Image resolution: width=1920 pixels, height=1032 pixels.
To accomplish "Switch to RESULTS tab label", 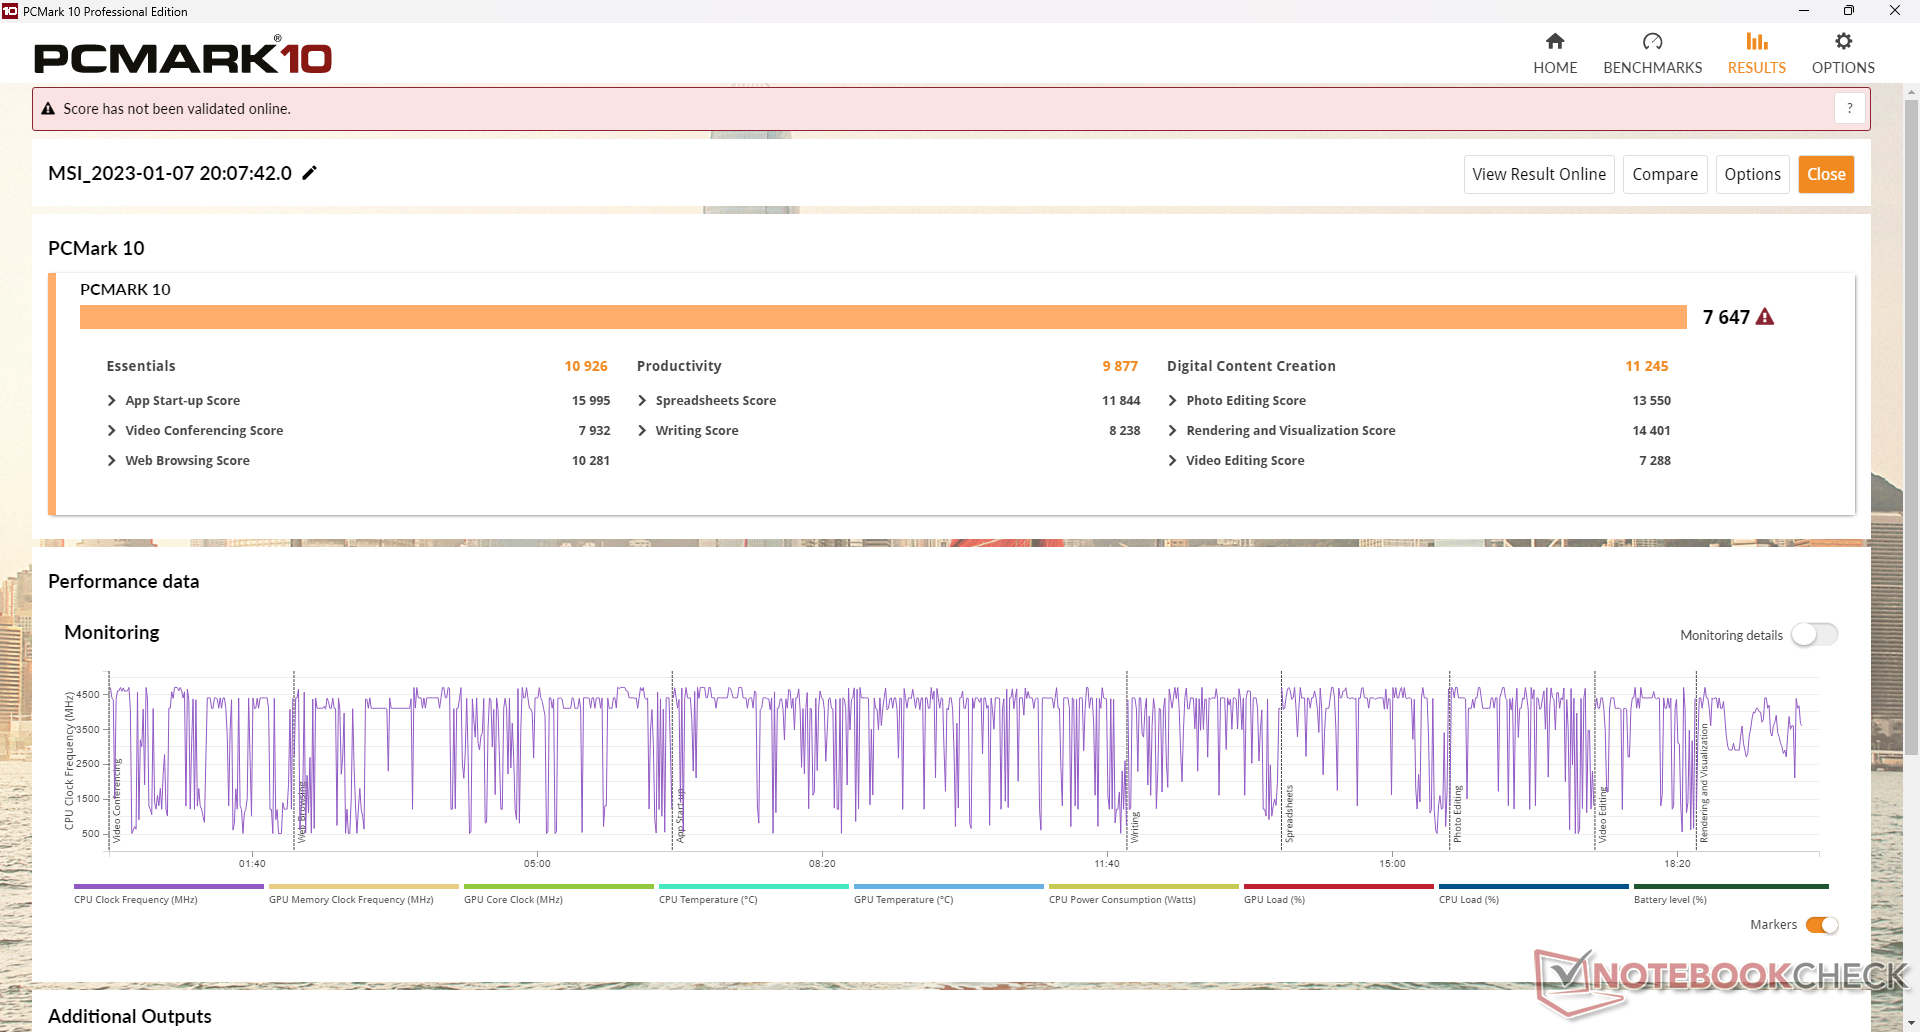I will click(x=1757, y=68).
